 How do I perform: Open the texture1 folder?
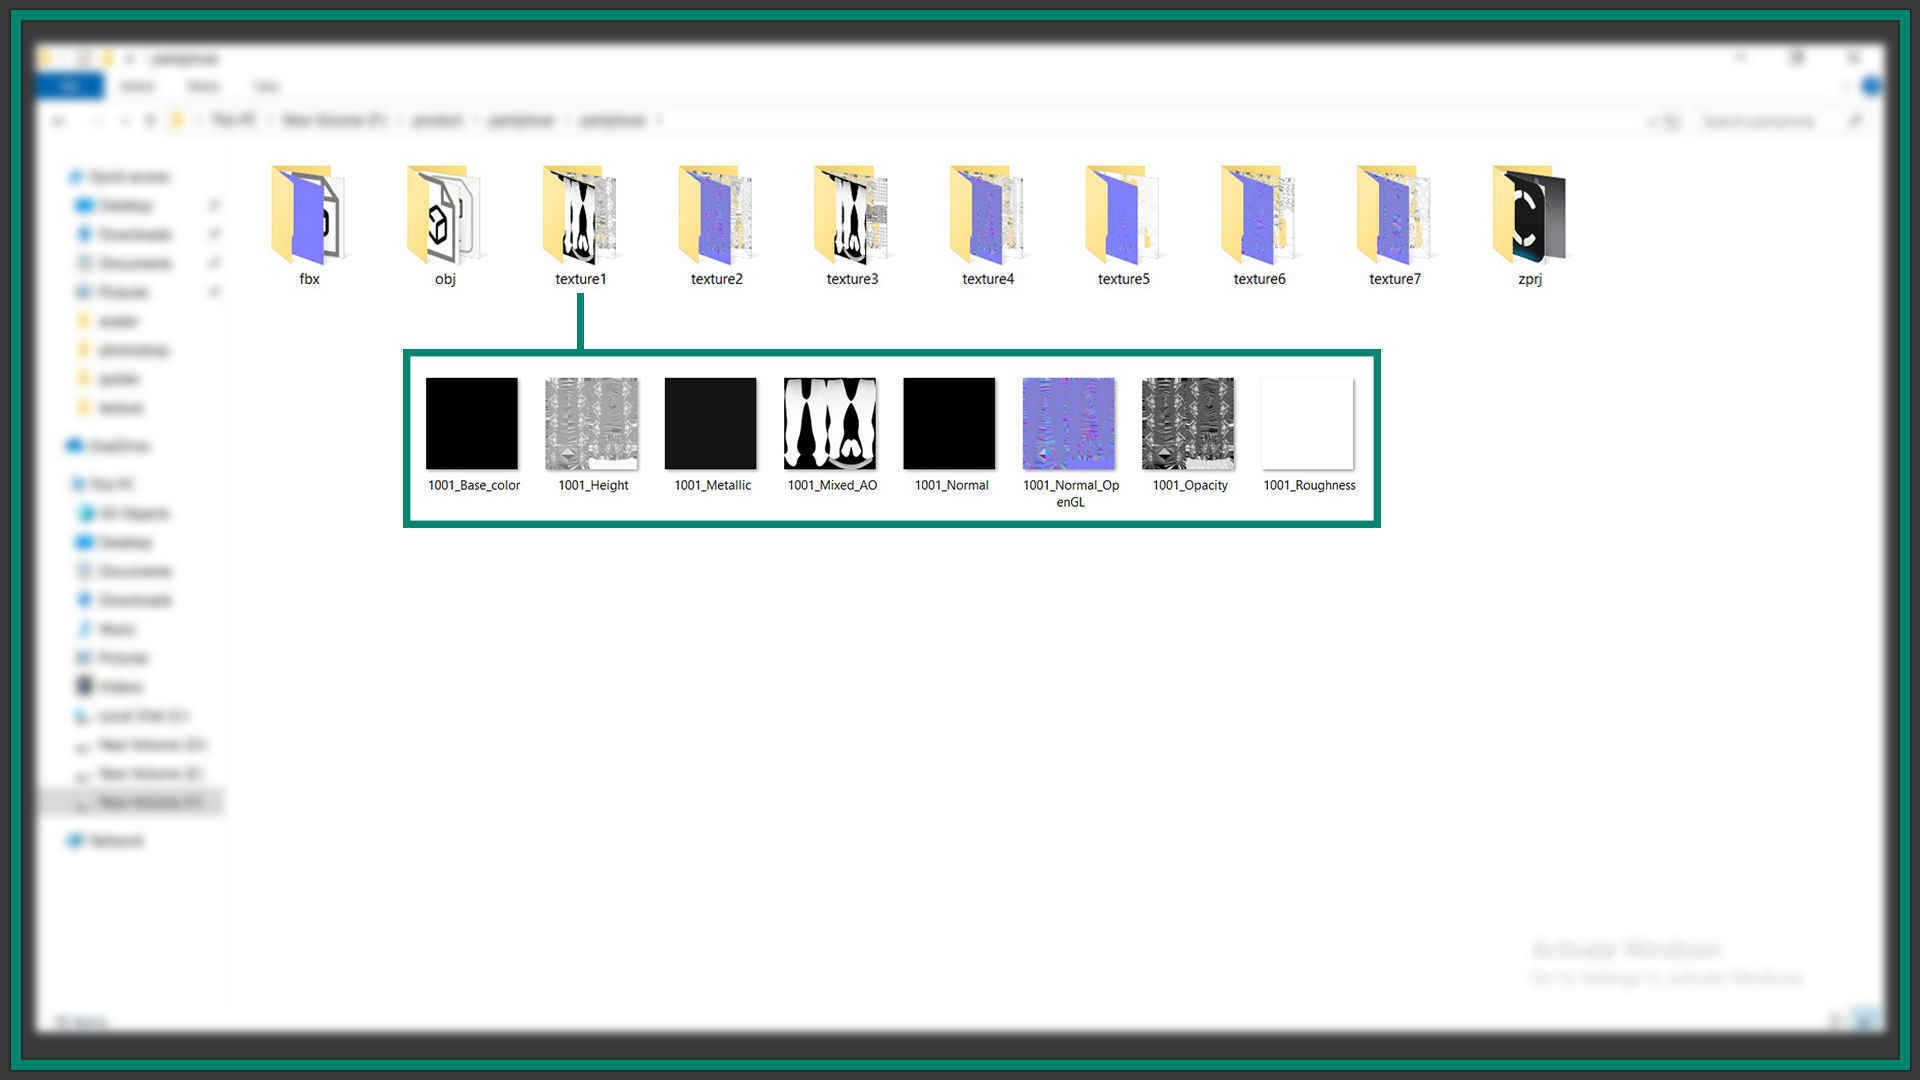[x=580, y=217]
